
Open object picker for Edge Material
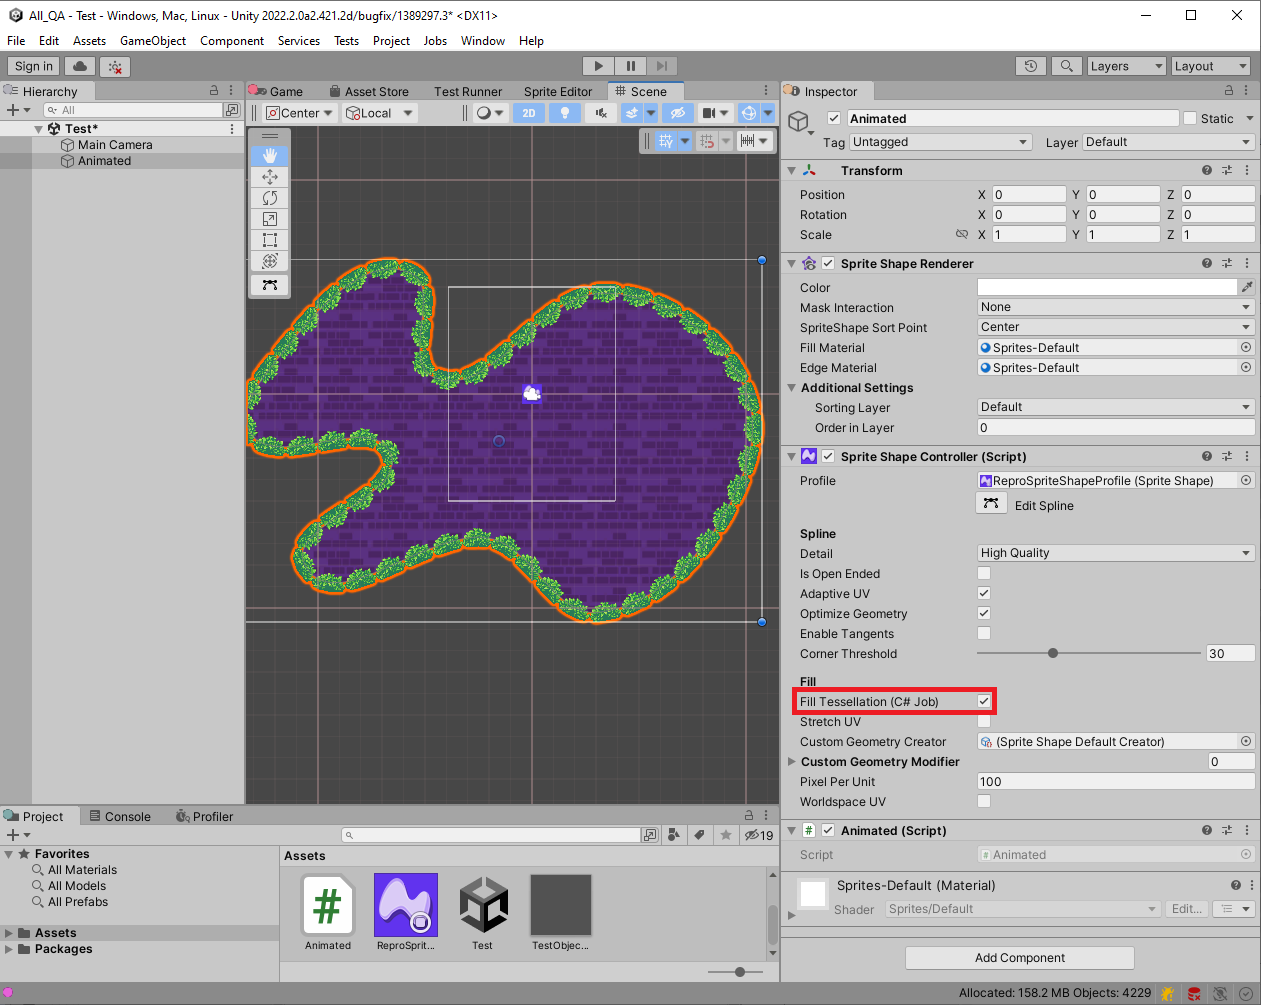1246,367
